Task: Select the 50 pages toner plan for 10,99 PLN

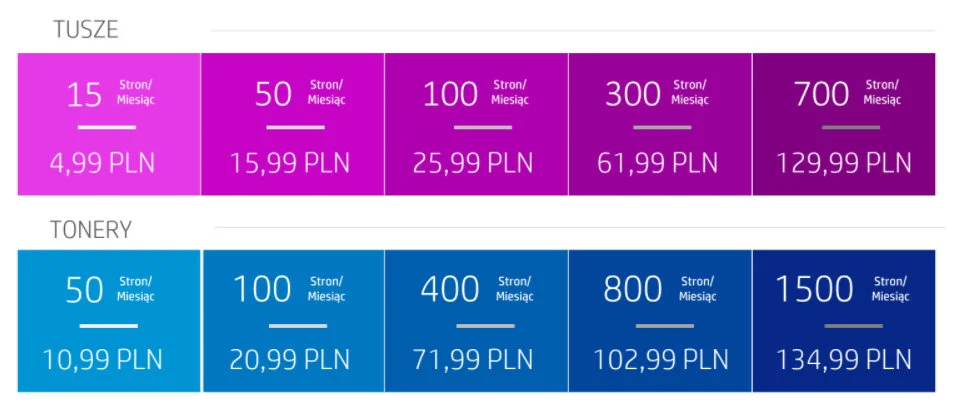Action: tap(109, 320)
